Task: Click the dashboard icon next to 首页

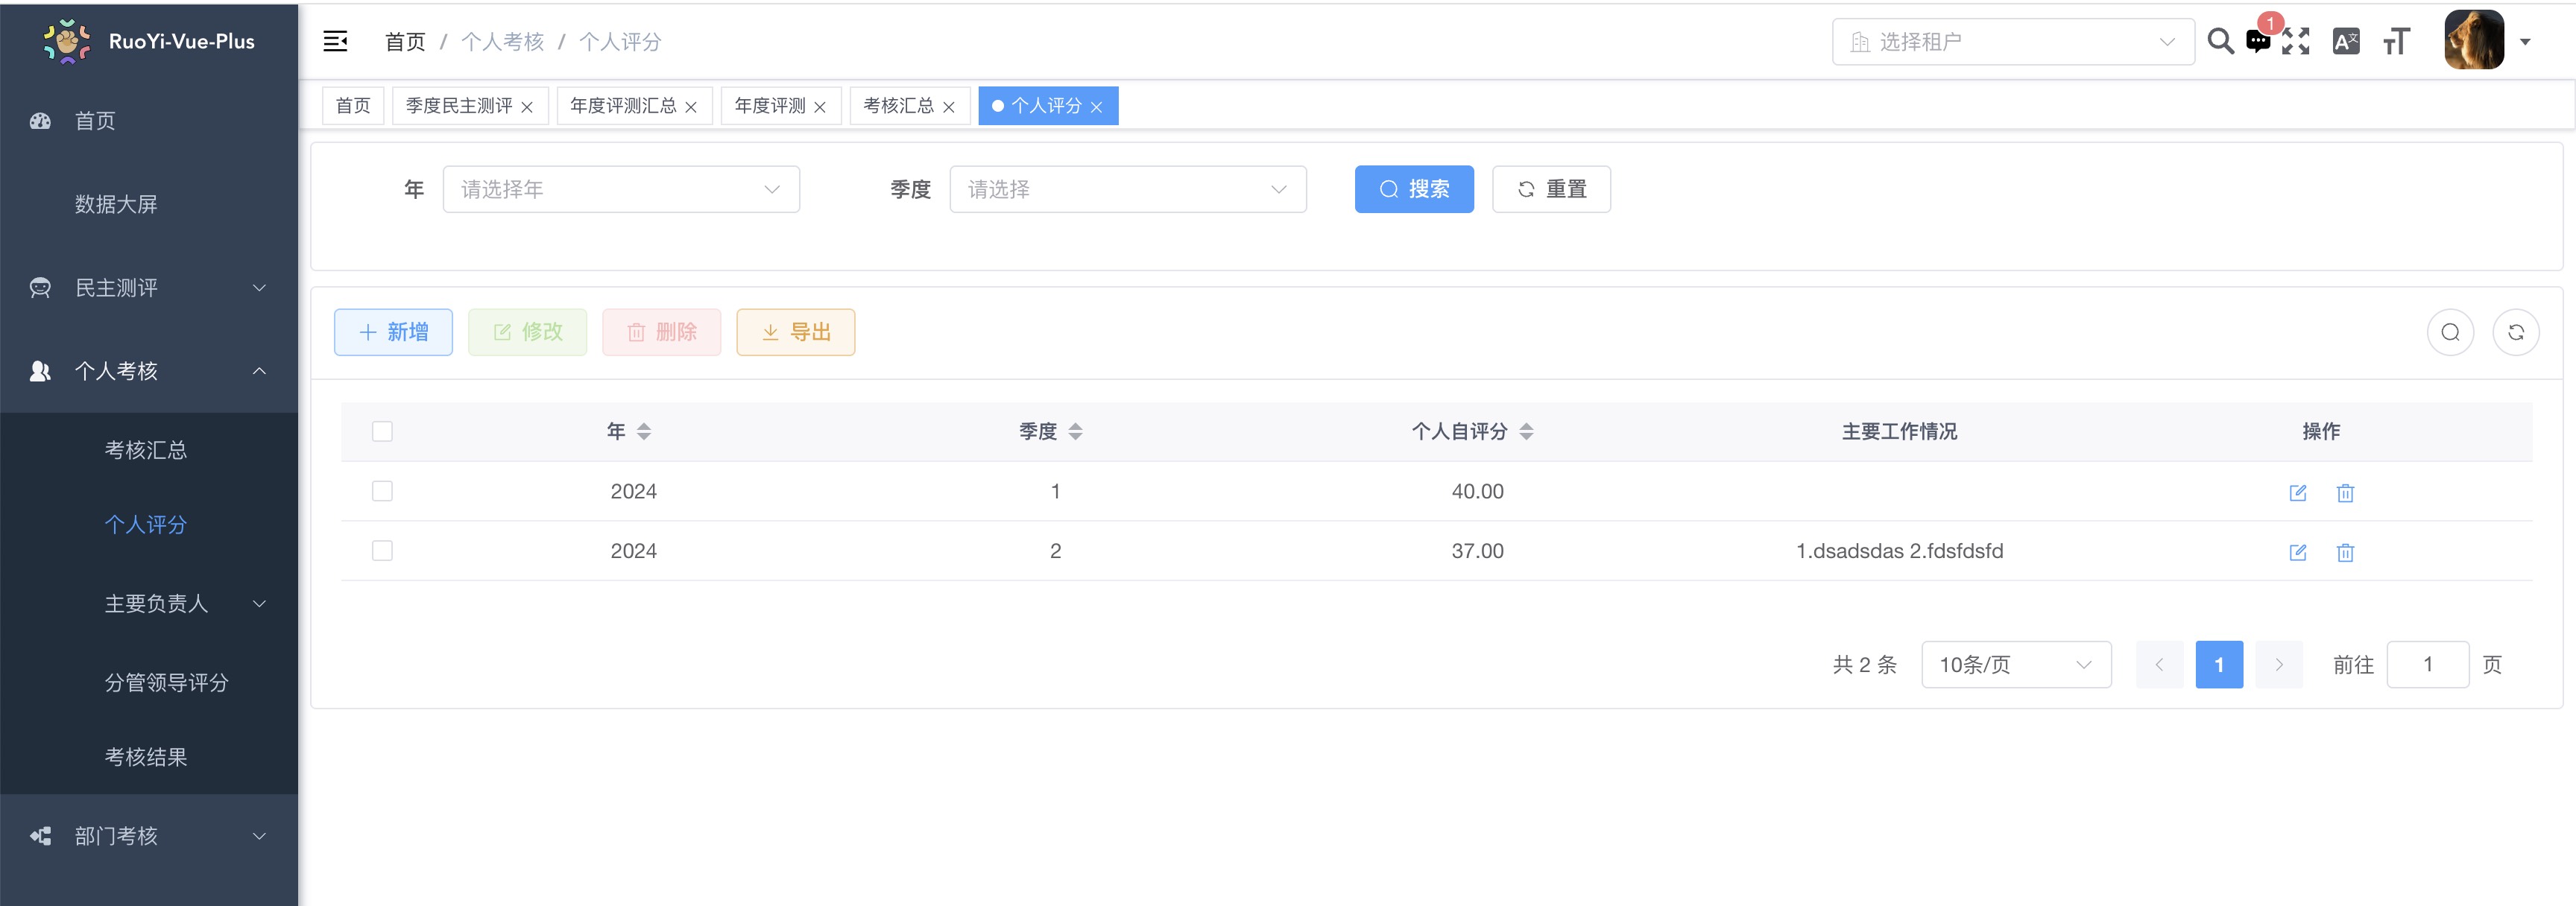Action: 40,121
